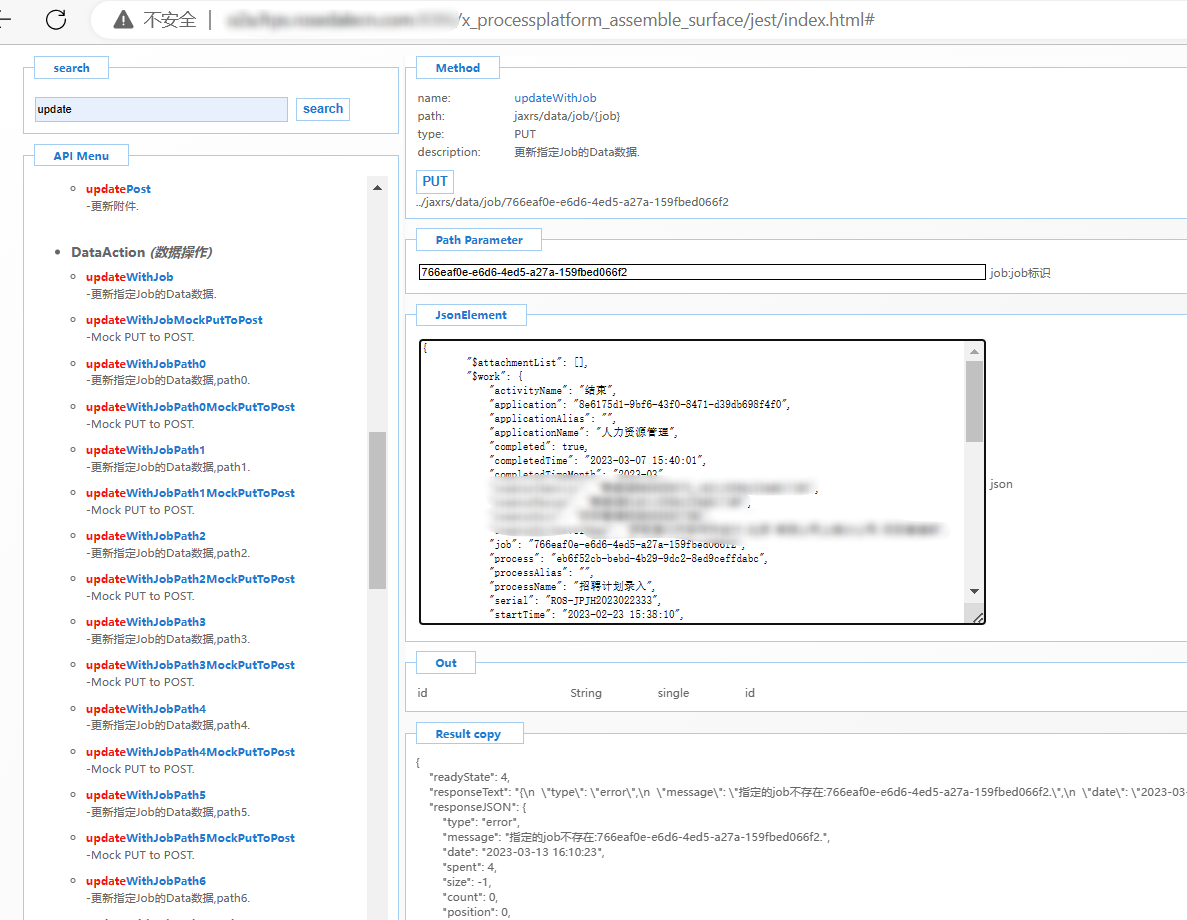
Task: Open updateWithJobPath3 API
Action: [x=145, y=622]
